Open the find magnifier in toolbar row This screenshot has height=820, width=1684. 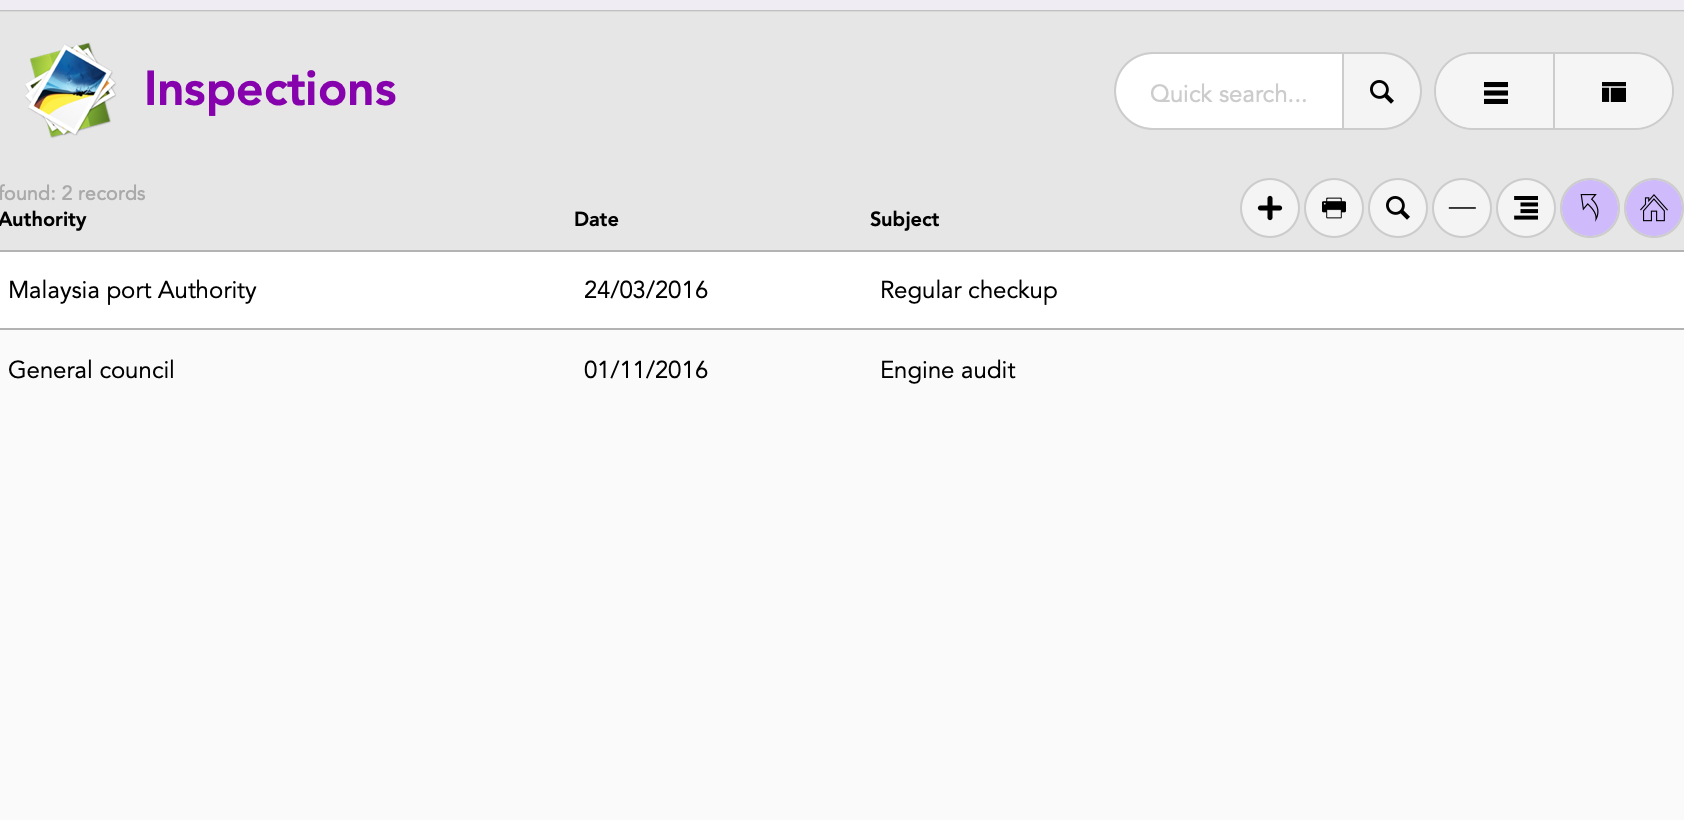1398,208
